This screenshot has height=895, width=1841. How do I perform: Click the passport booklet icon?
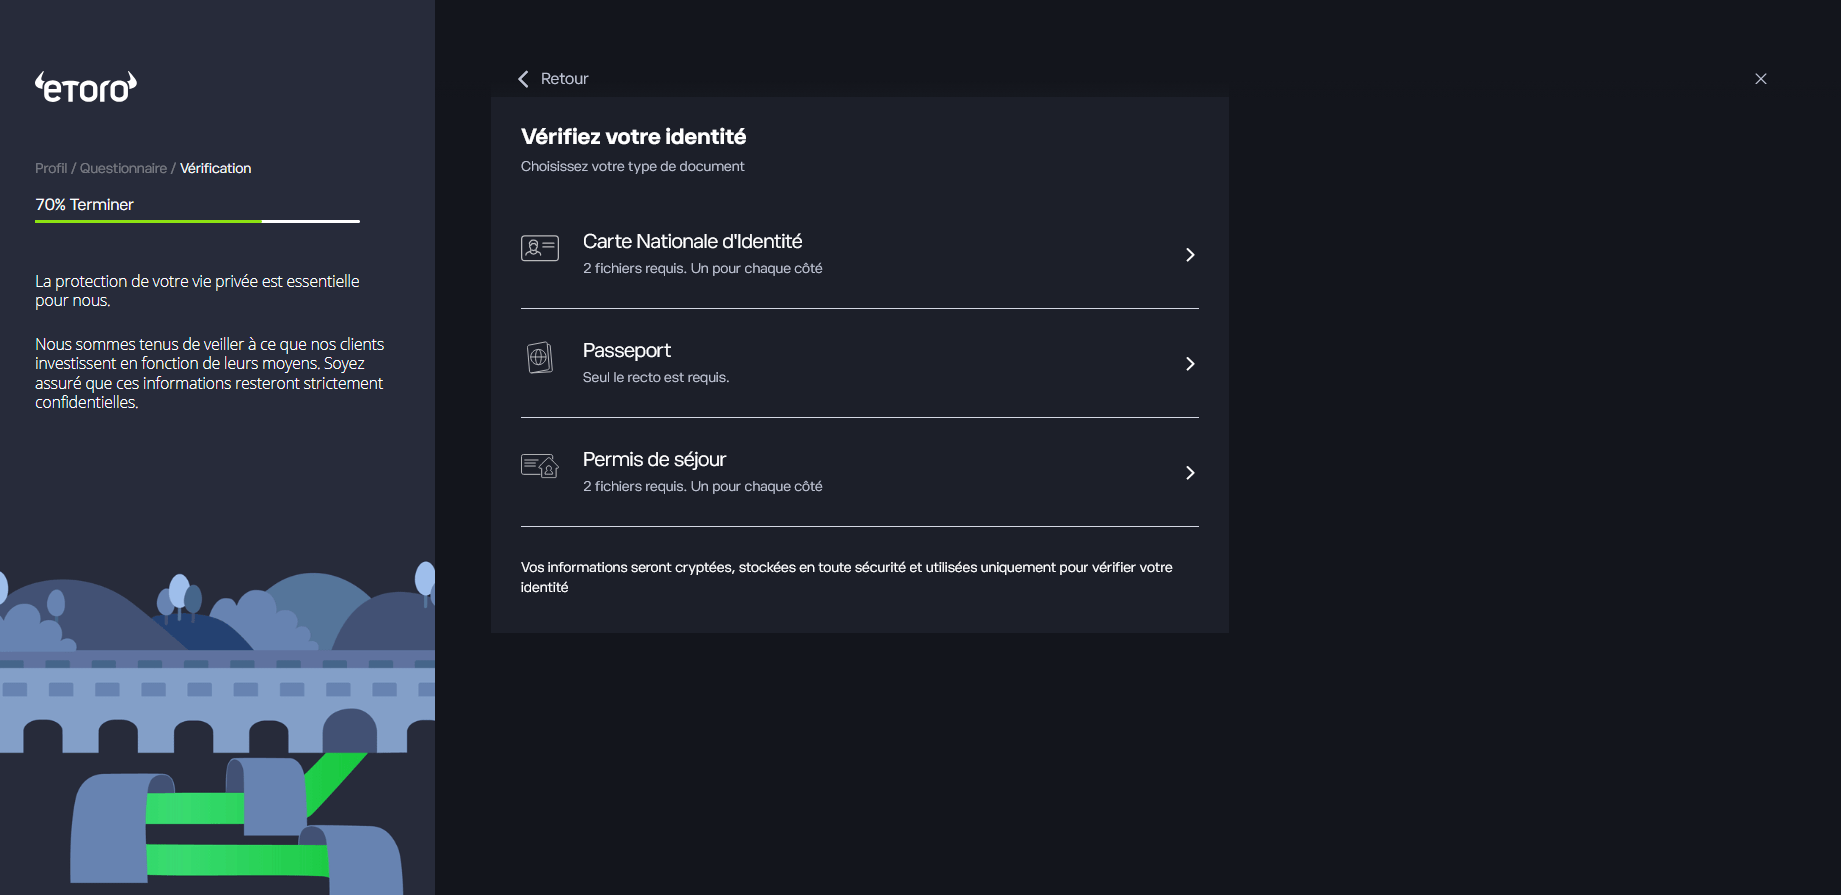click(540, 357)
